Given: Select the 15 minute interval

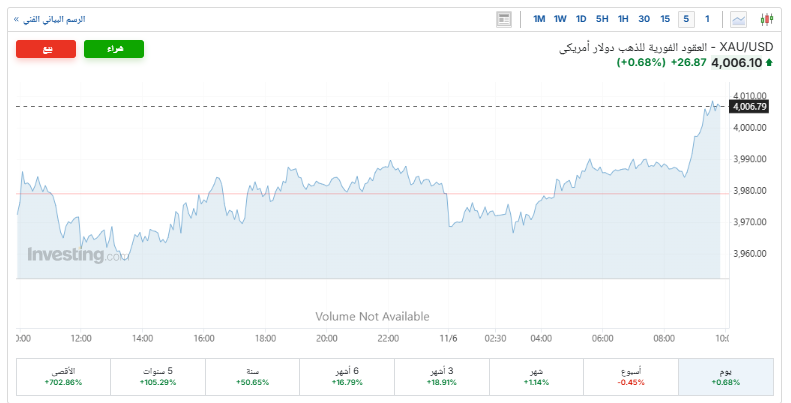Looking at the screenshot, I should click(665, 19).
